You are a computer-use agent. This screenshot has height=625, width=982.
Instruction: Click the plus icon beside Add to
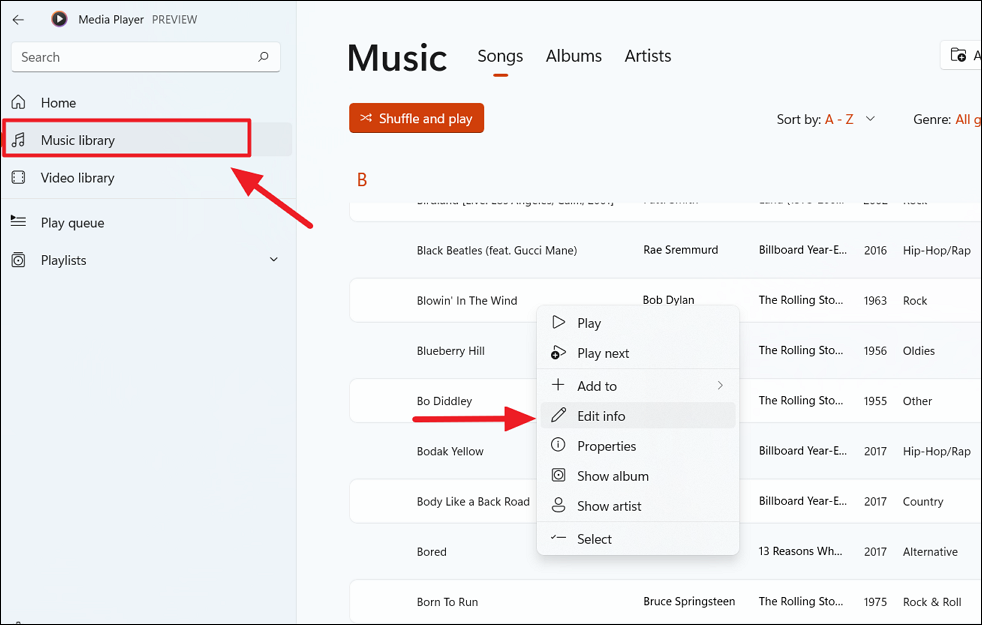558,385
